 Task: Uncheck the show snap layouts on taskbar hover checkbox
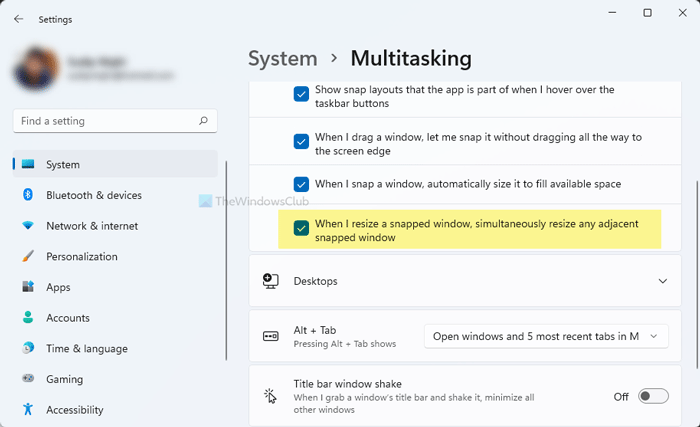point(301,95)
